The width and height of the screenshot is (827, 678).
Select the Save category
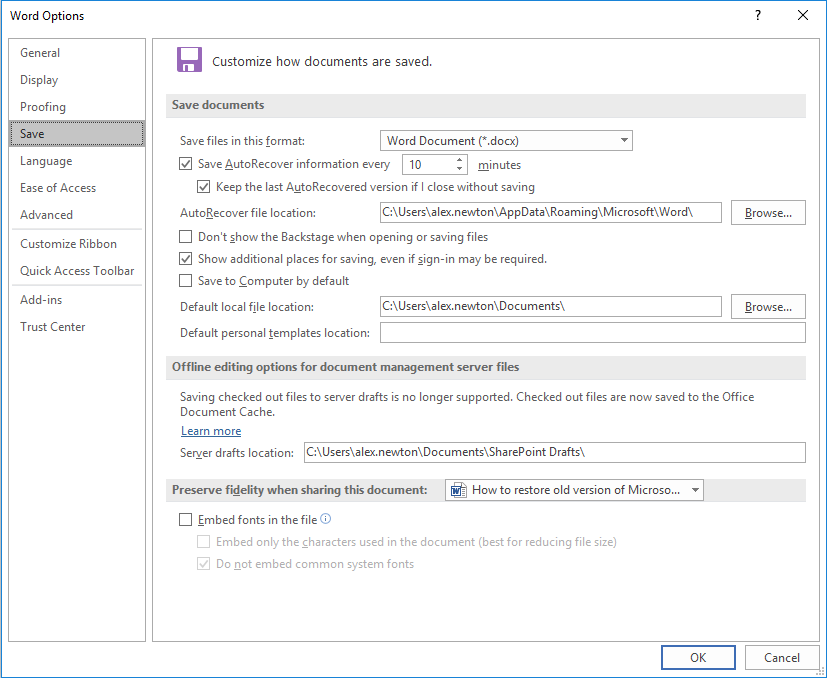77,133
